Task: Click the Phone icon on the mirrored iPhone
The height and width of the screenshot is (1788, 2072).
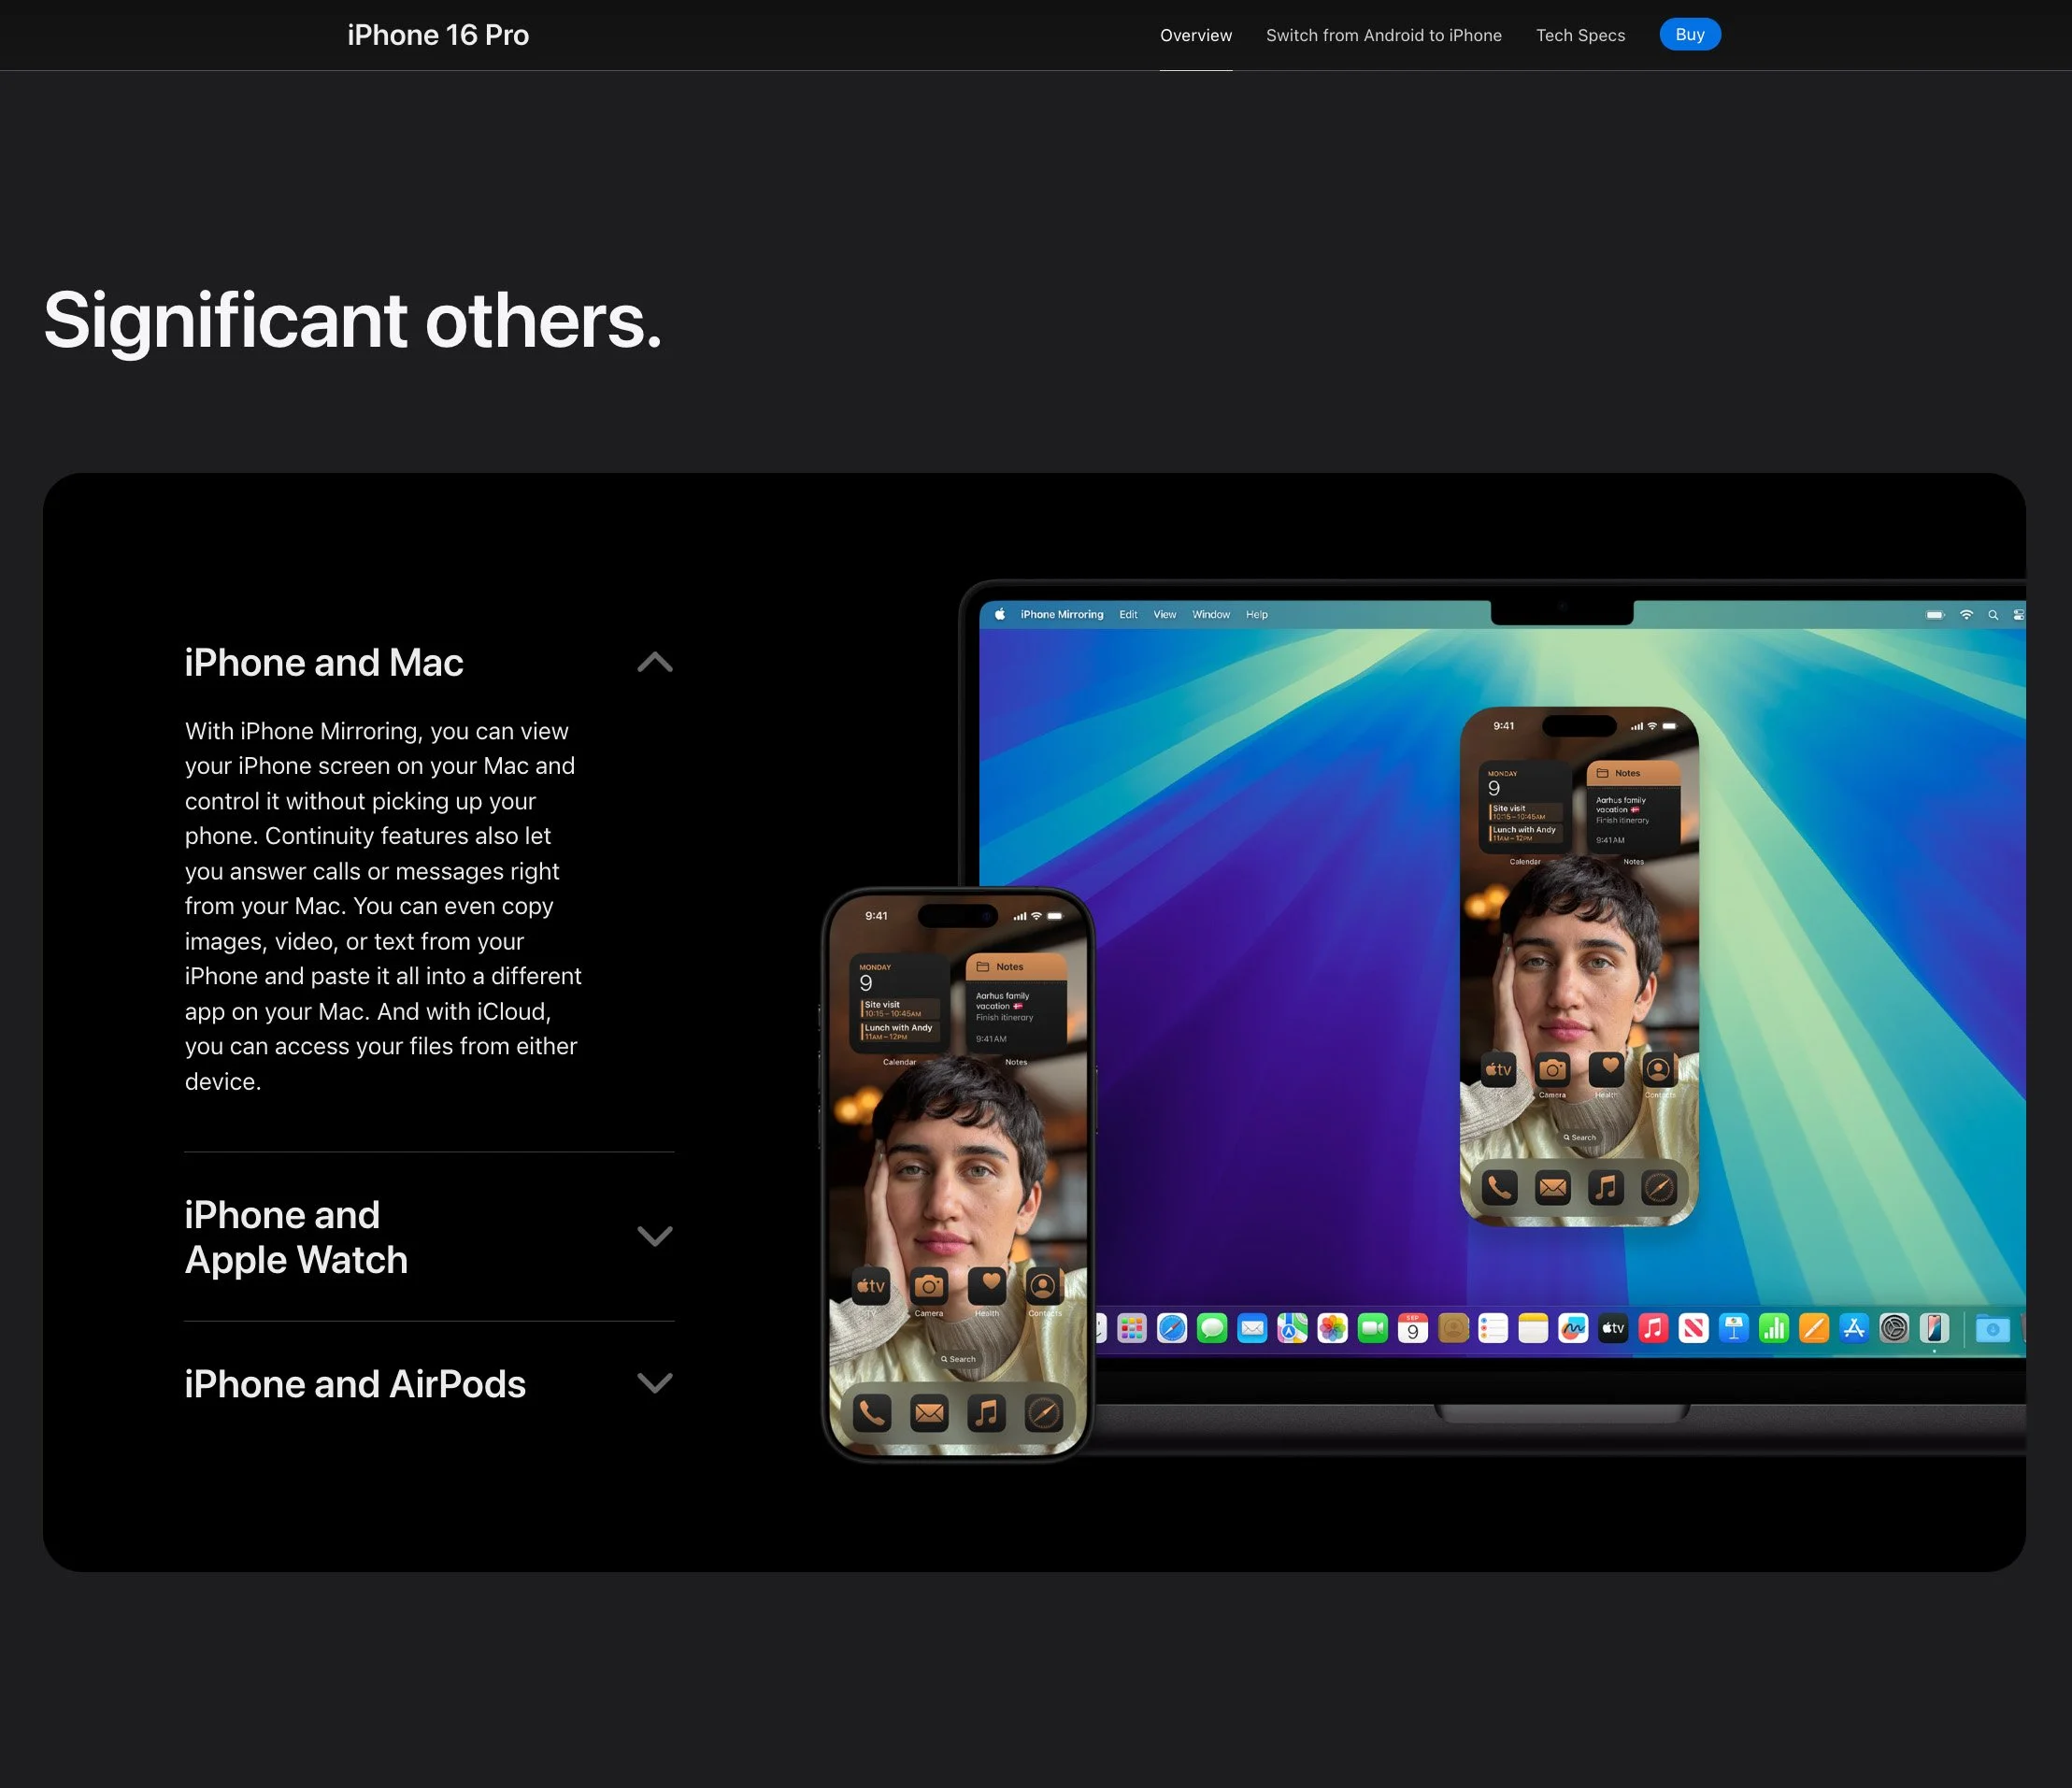Action: tap(1499, 1188)
